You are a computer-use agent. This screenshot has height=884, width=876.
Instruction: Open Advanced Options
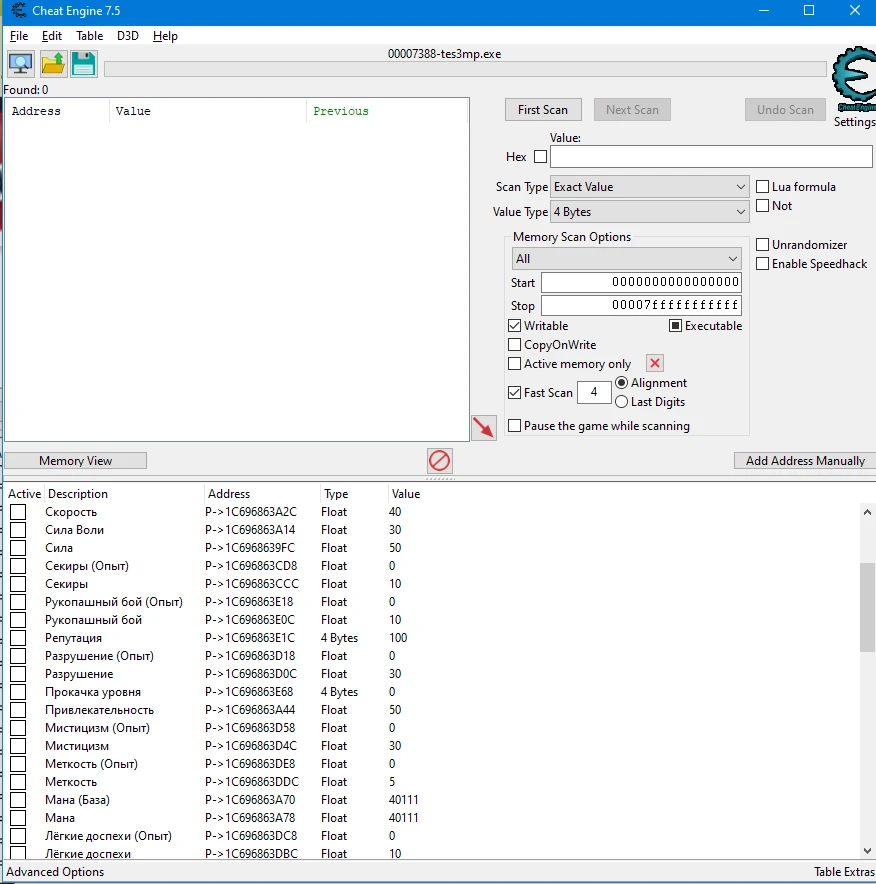point(55,872)
